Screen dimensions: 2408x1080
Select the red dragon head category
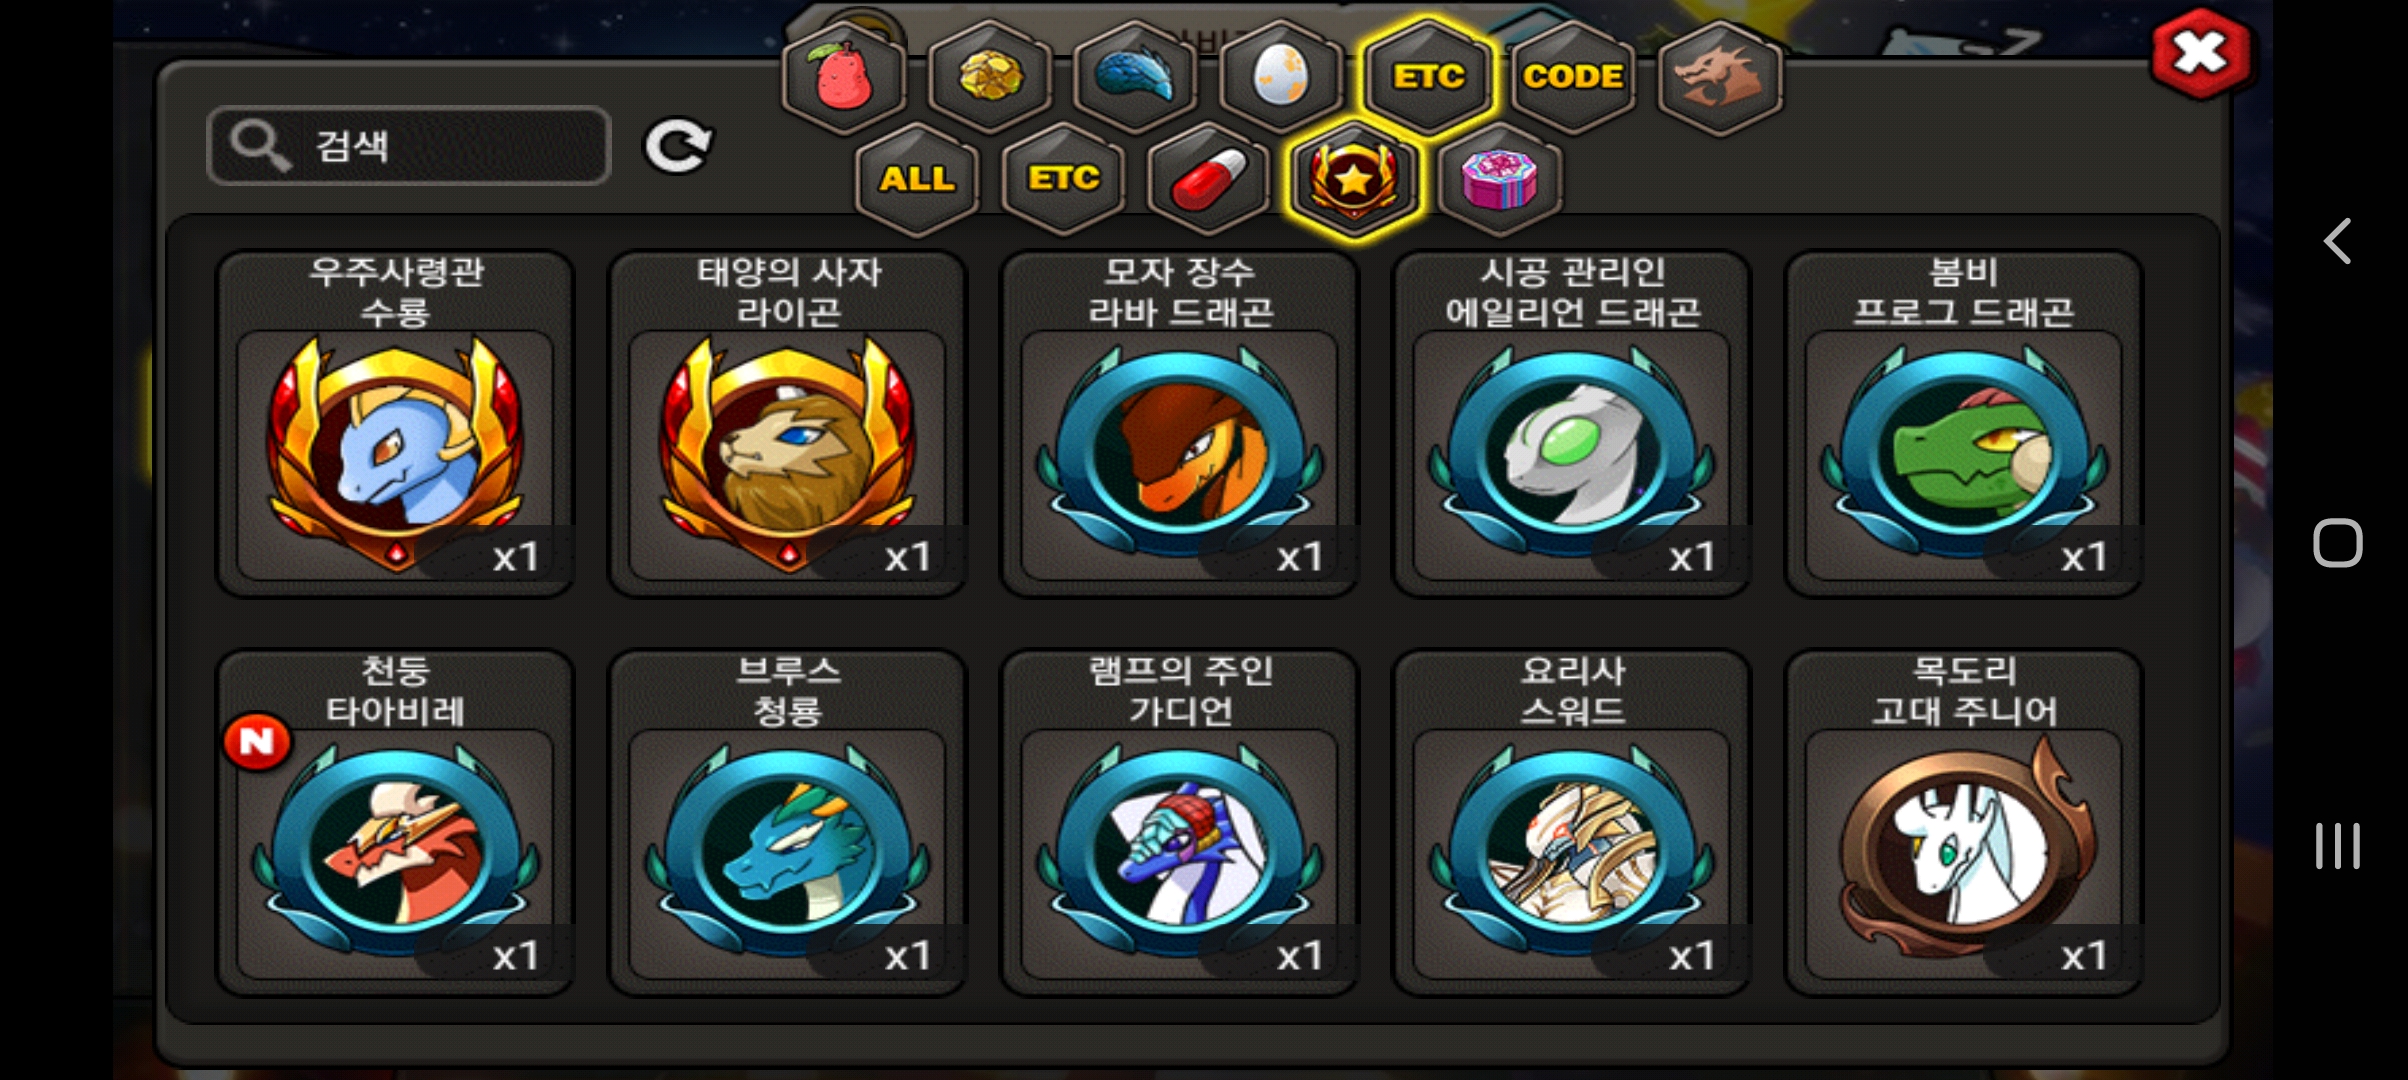point(1719,76)
